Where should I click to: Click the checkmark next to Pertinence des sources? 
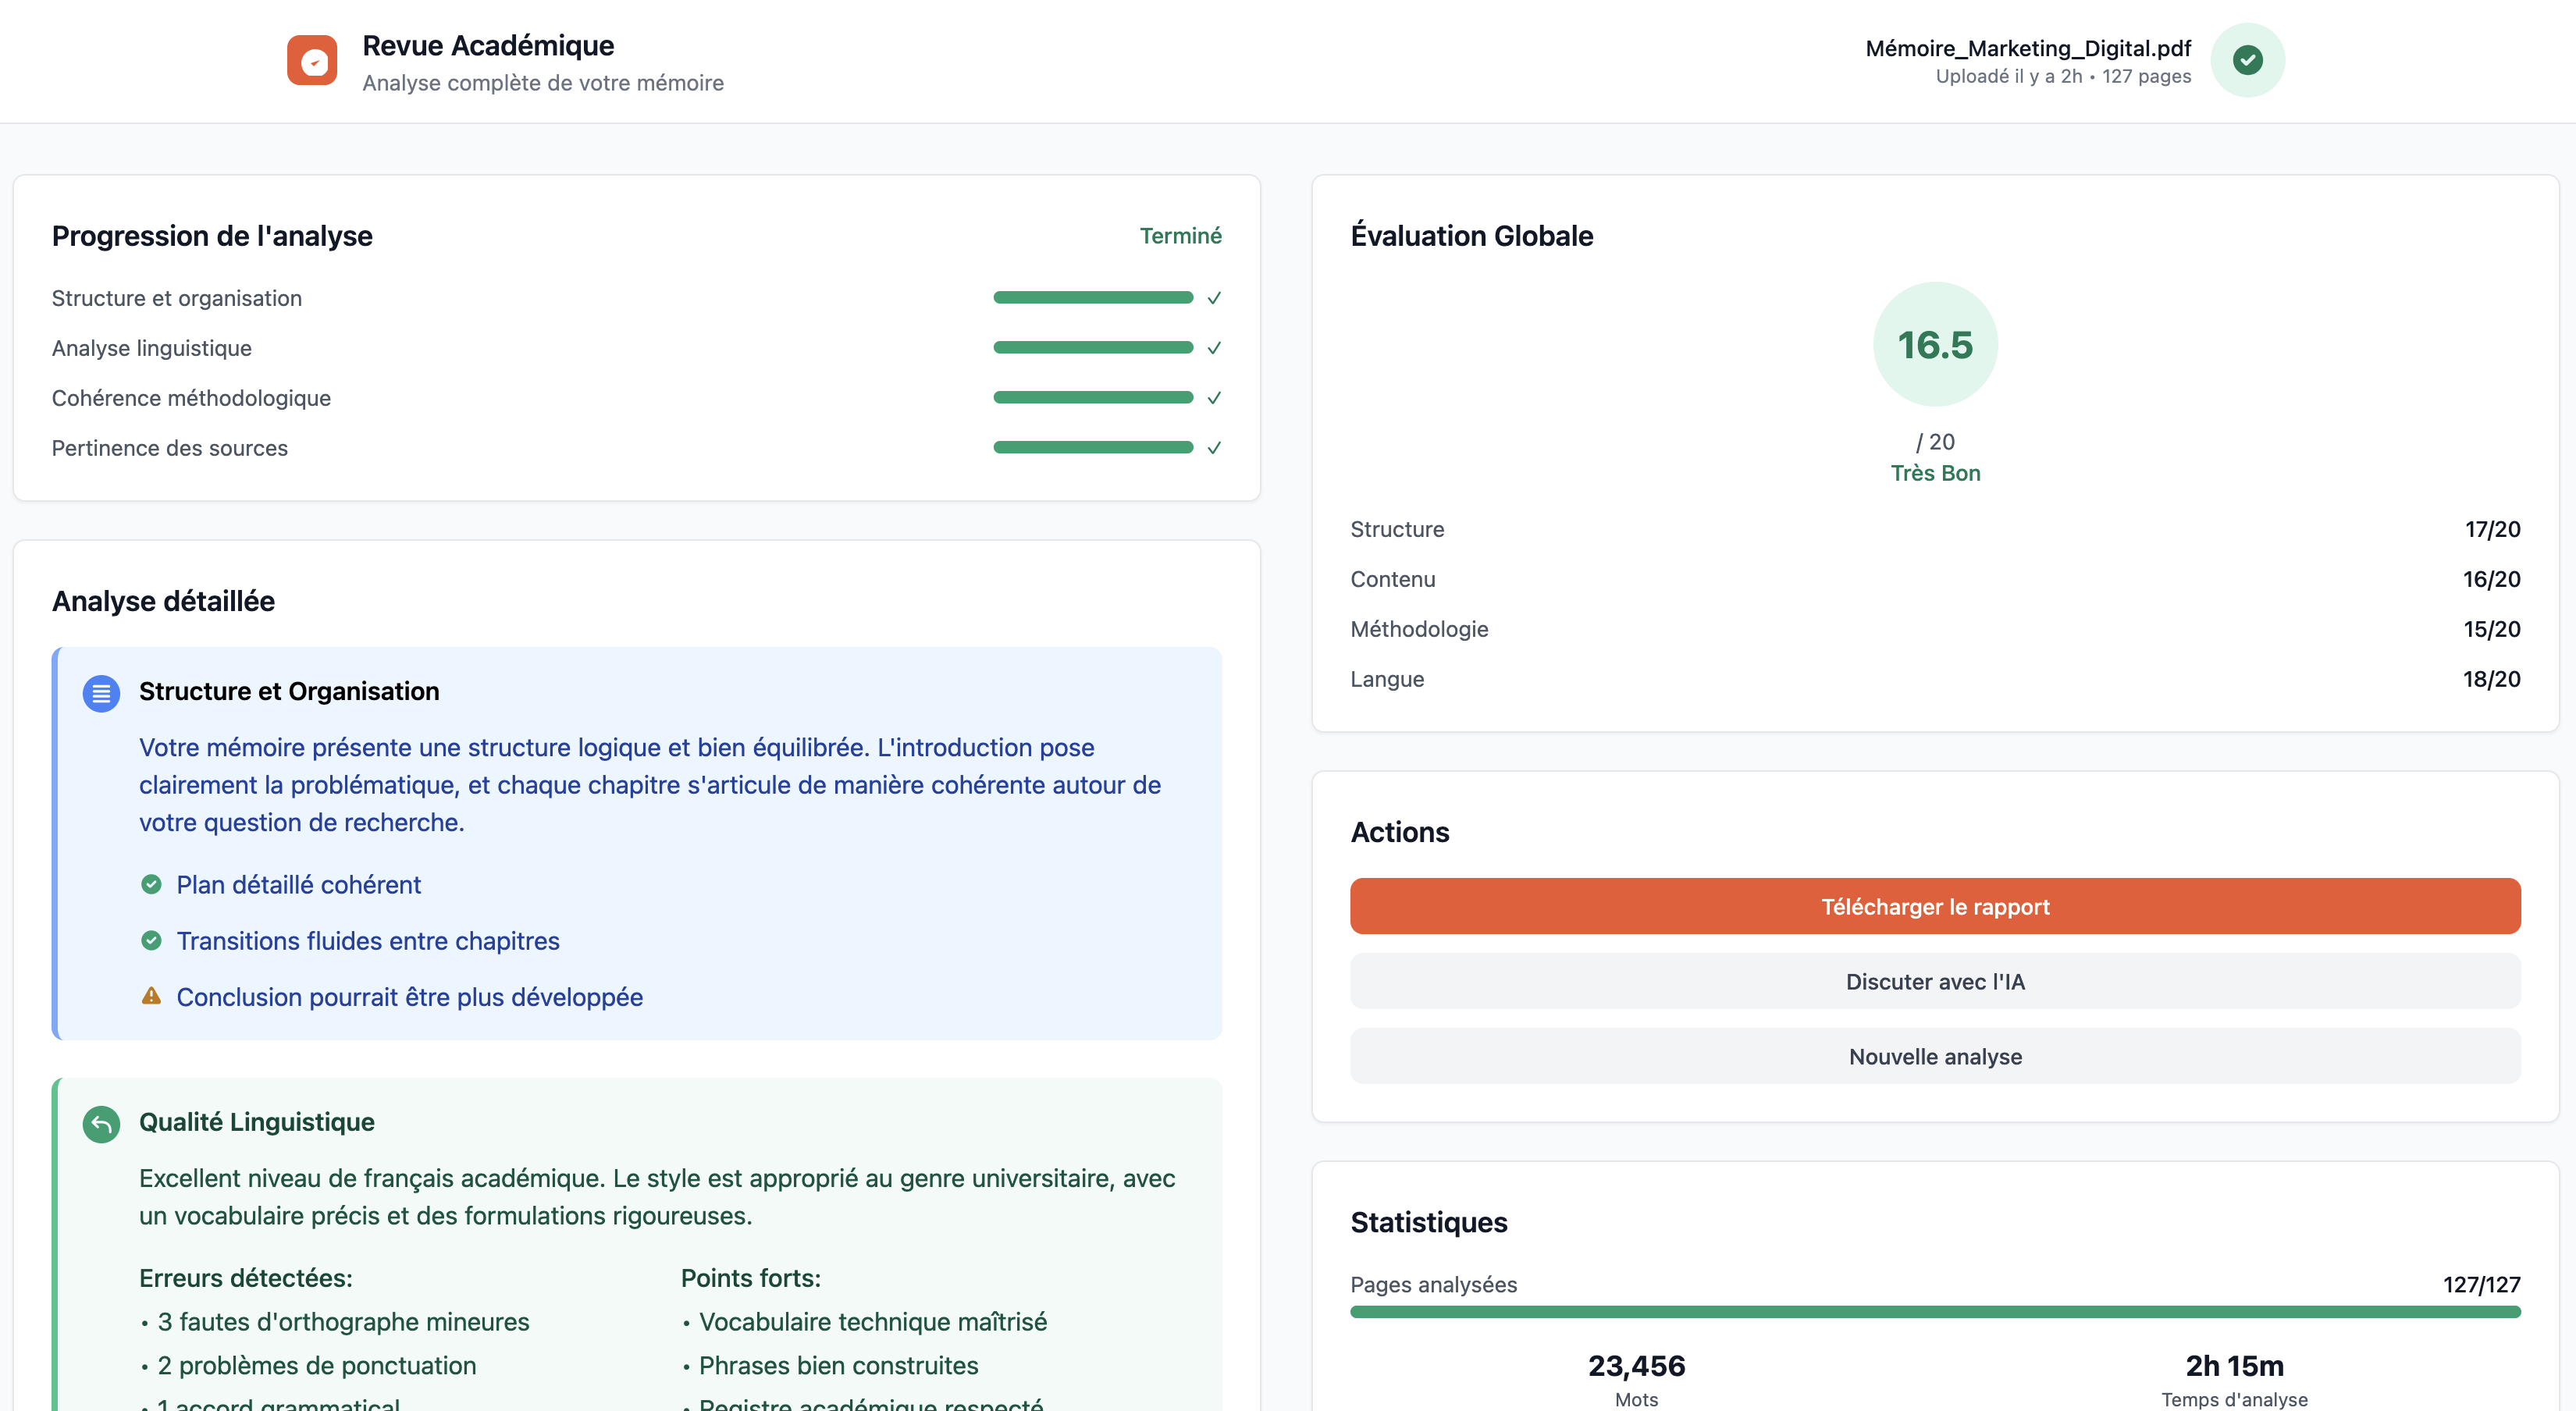coord(1214,448)
